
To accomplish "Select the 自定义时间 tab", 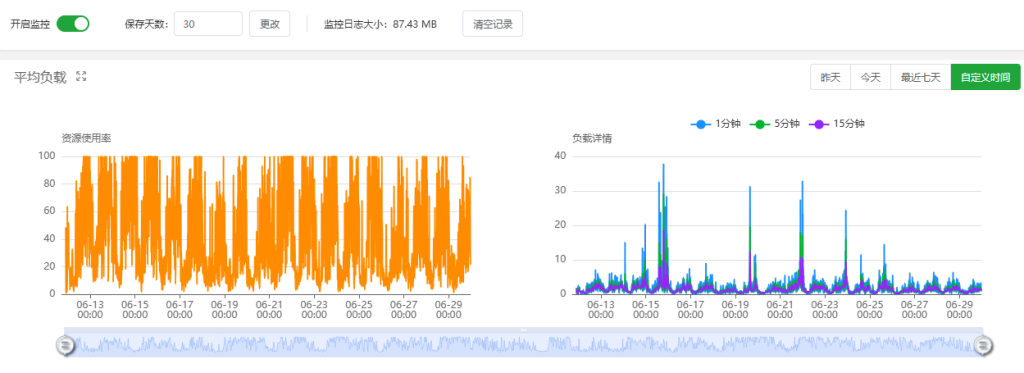I will [x=985, y=77].
